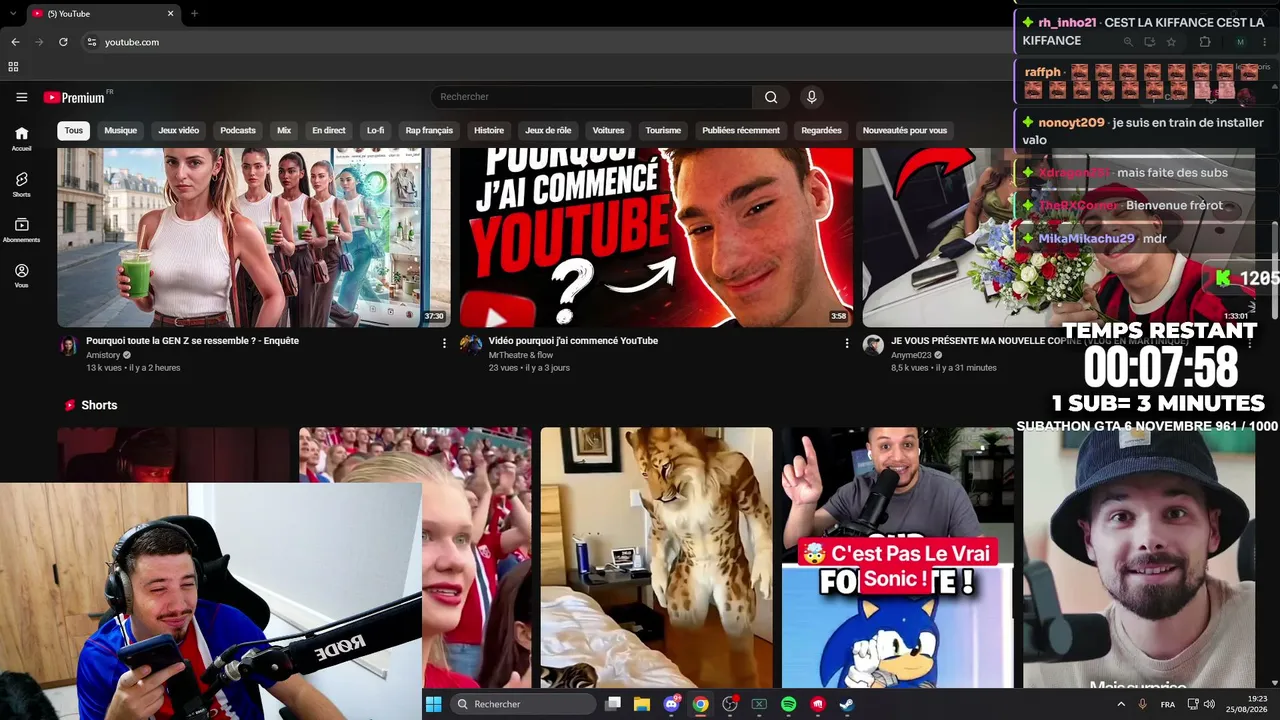
Task: Open the Chrome extensions puzzle icon
Action: 1204,42
